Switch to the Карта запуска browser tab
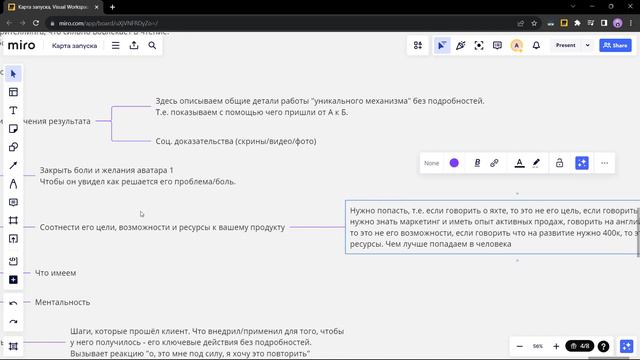Viewport: 640px width, 360px height. coord(53,7)
